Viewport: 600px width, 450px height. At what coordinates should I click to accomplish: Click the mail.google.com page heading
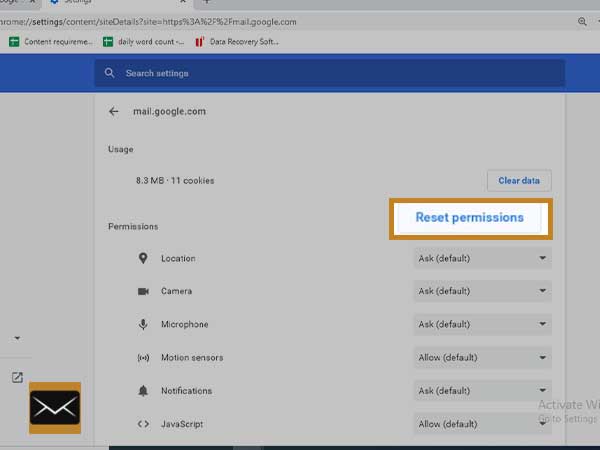(170, 111)
